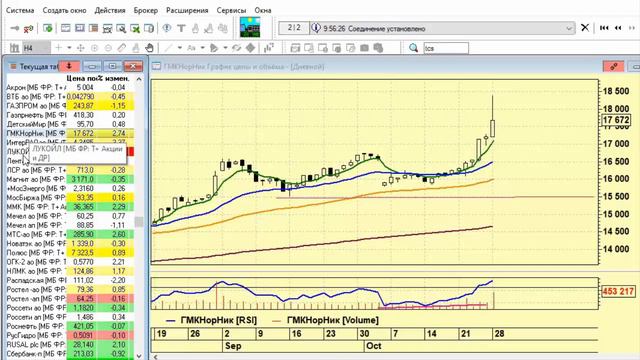Select the Роснефть row

click(x=70, y=326)
